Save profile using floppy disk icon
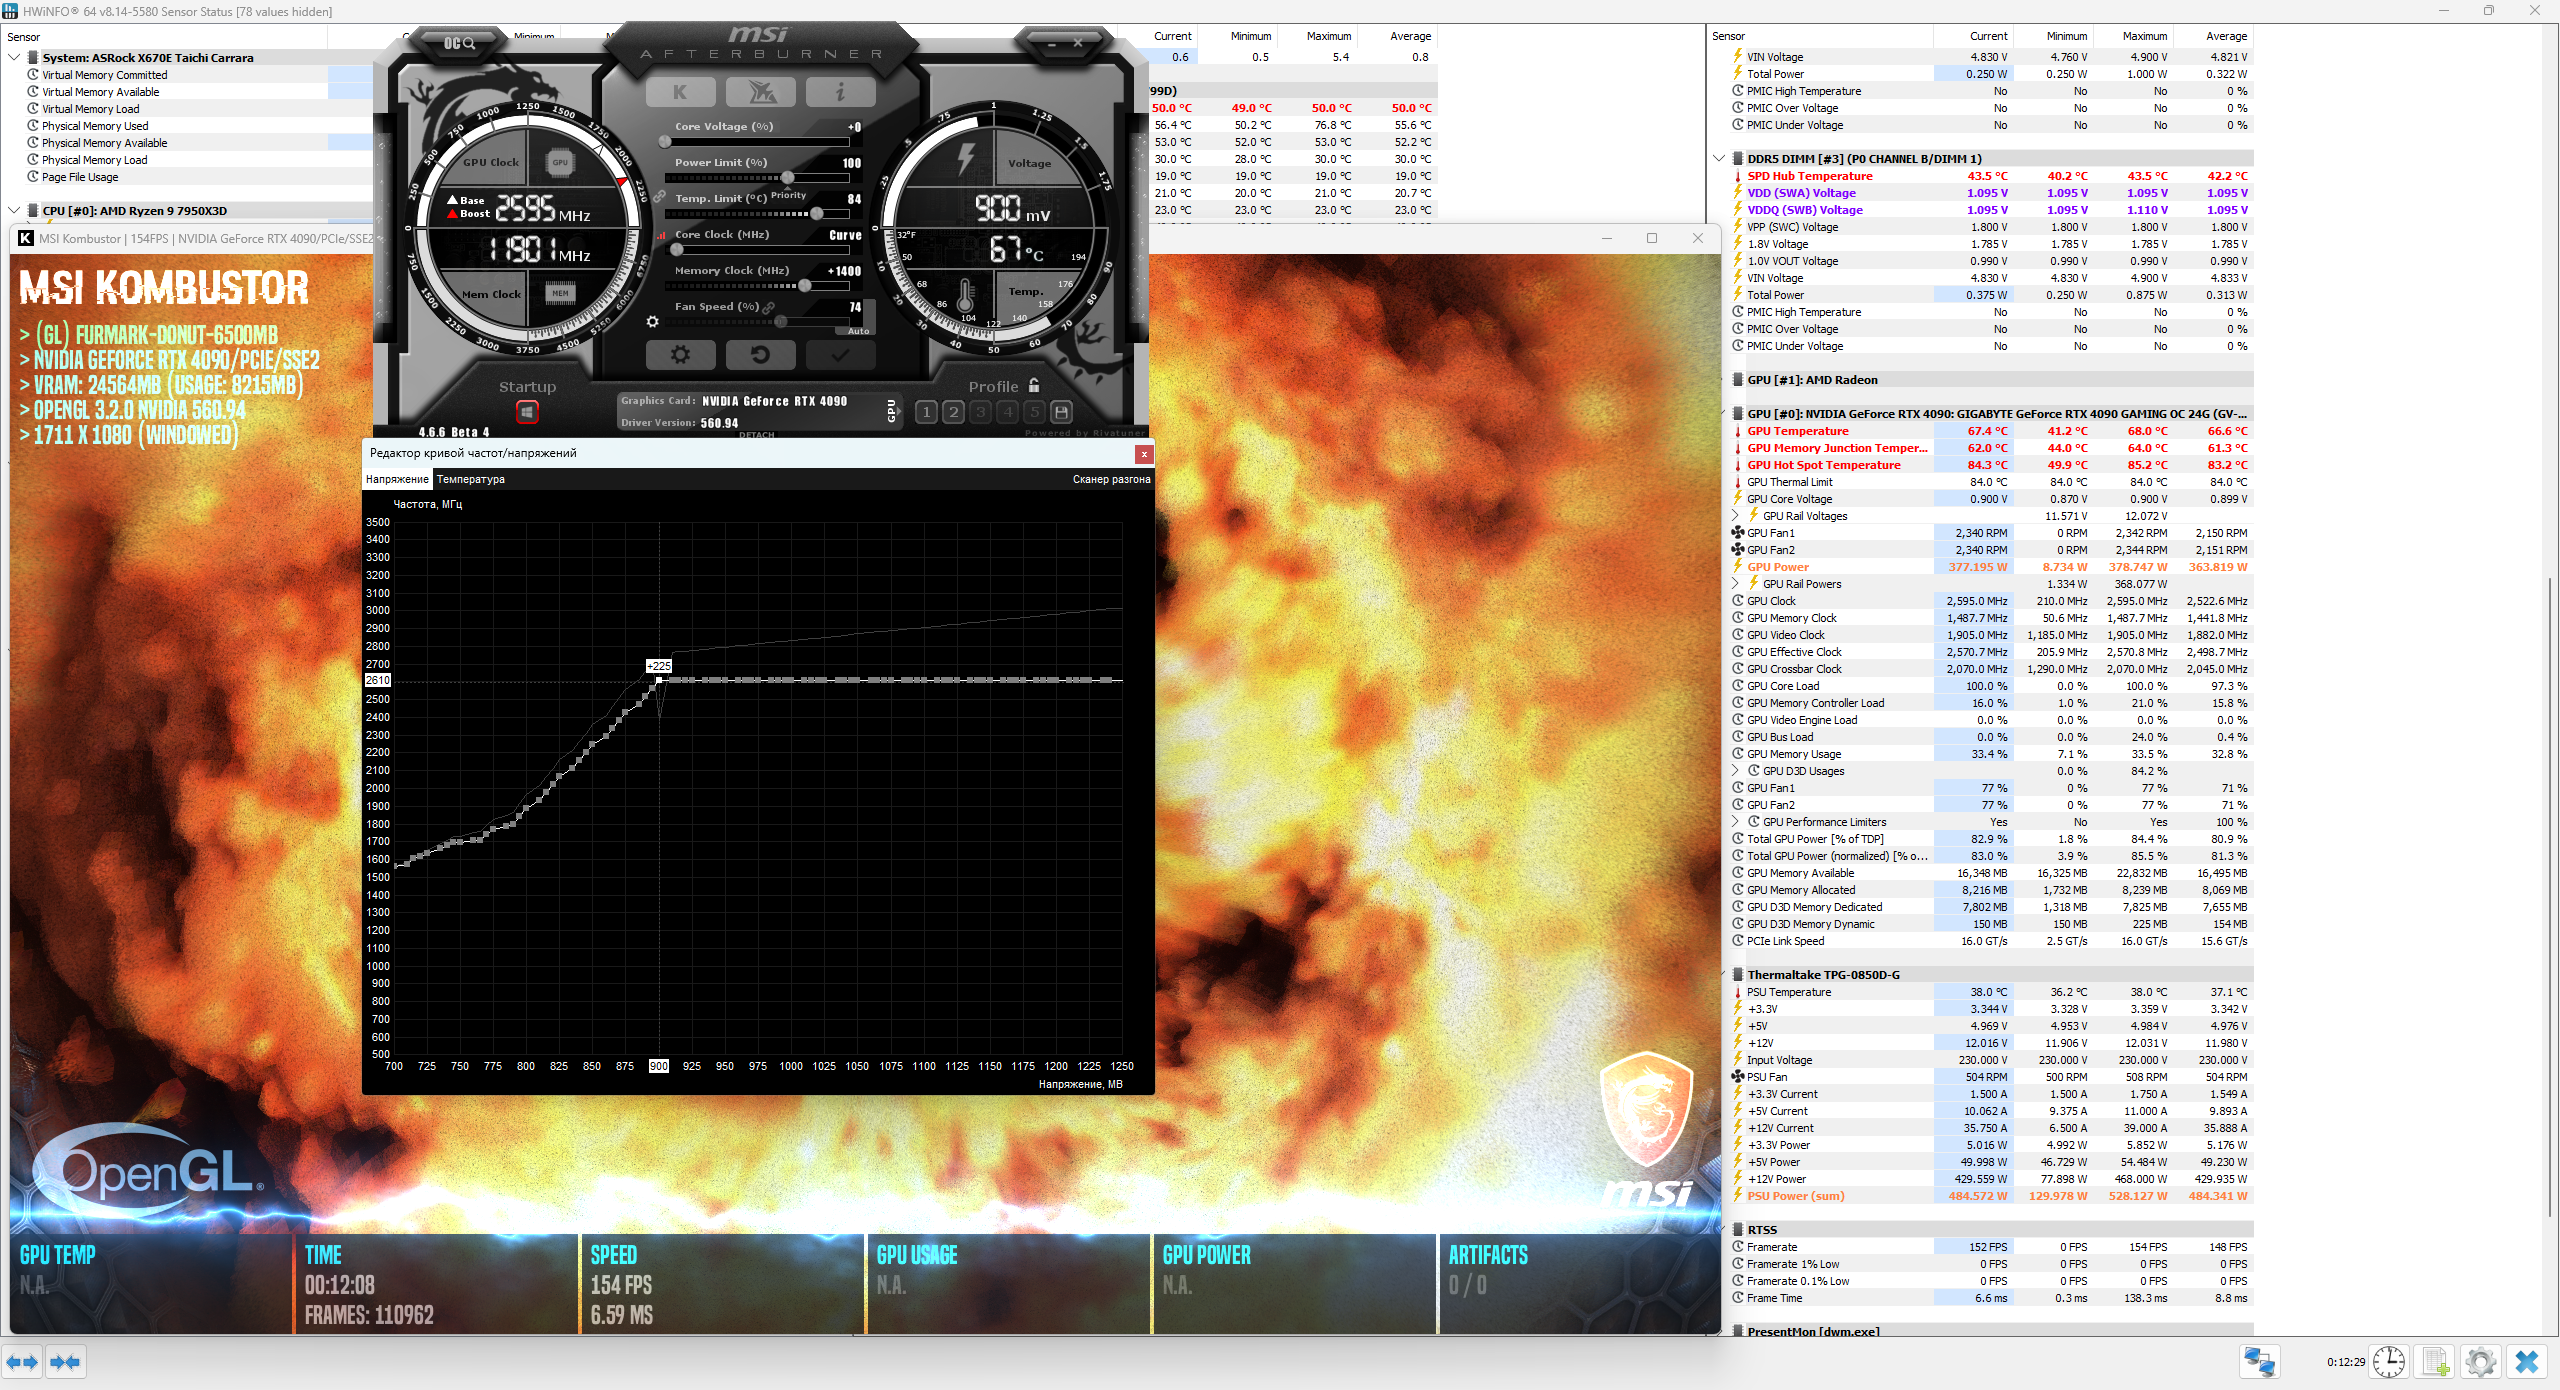Viewport: 2560px width, 1390px height. point(1062,411)
